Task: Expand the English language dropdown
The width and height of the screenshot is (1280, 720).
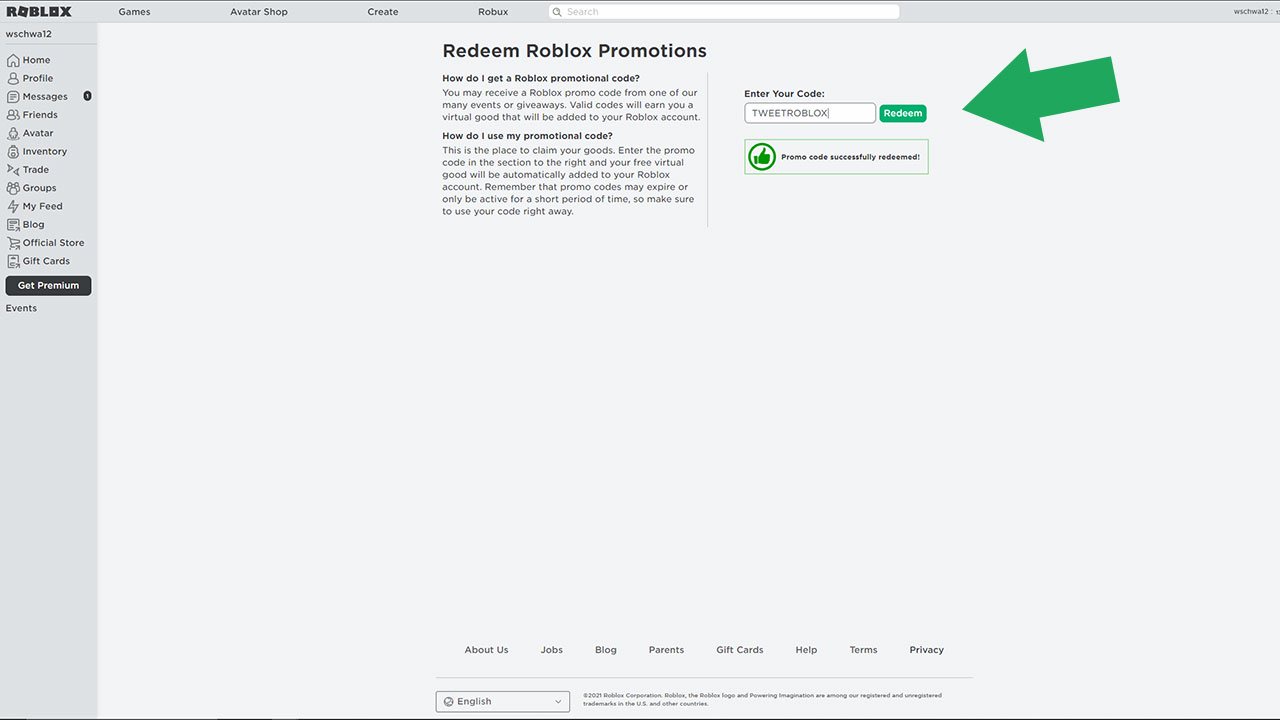Action: pos(502,702)
